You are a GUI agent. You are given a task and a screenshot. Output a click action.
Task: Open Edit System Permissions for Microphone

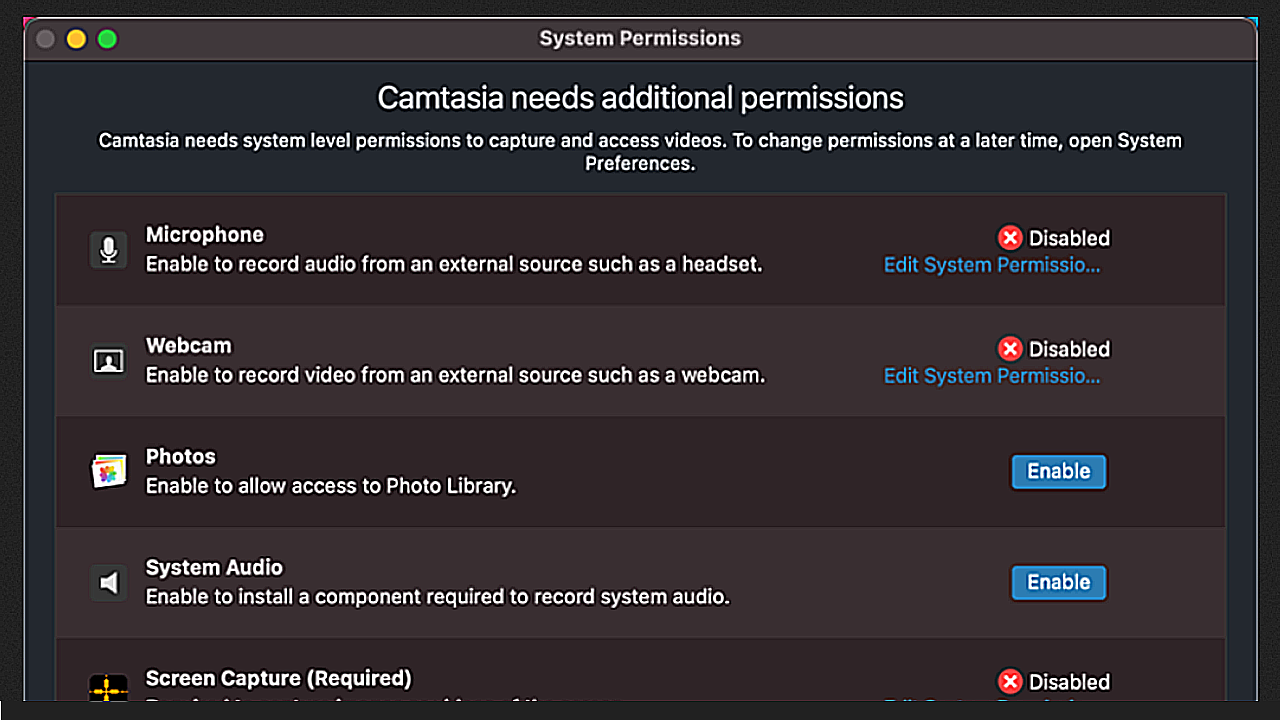tap(991, 265)
